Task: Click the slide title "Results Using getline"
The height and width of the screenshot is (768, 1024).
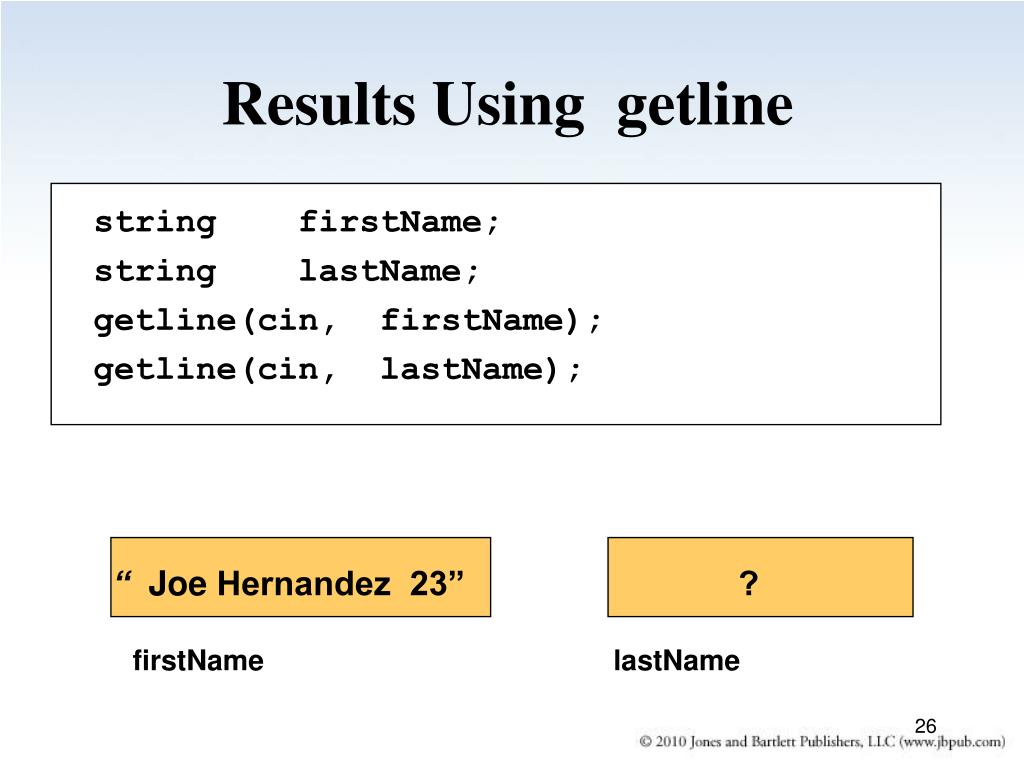Action: (508, 106)
